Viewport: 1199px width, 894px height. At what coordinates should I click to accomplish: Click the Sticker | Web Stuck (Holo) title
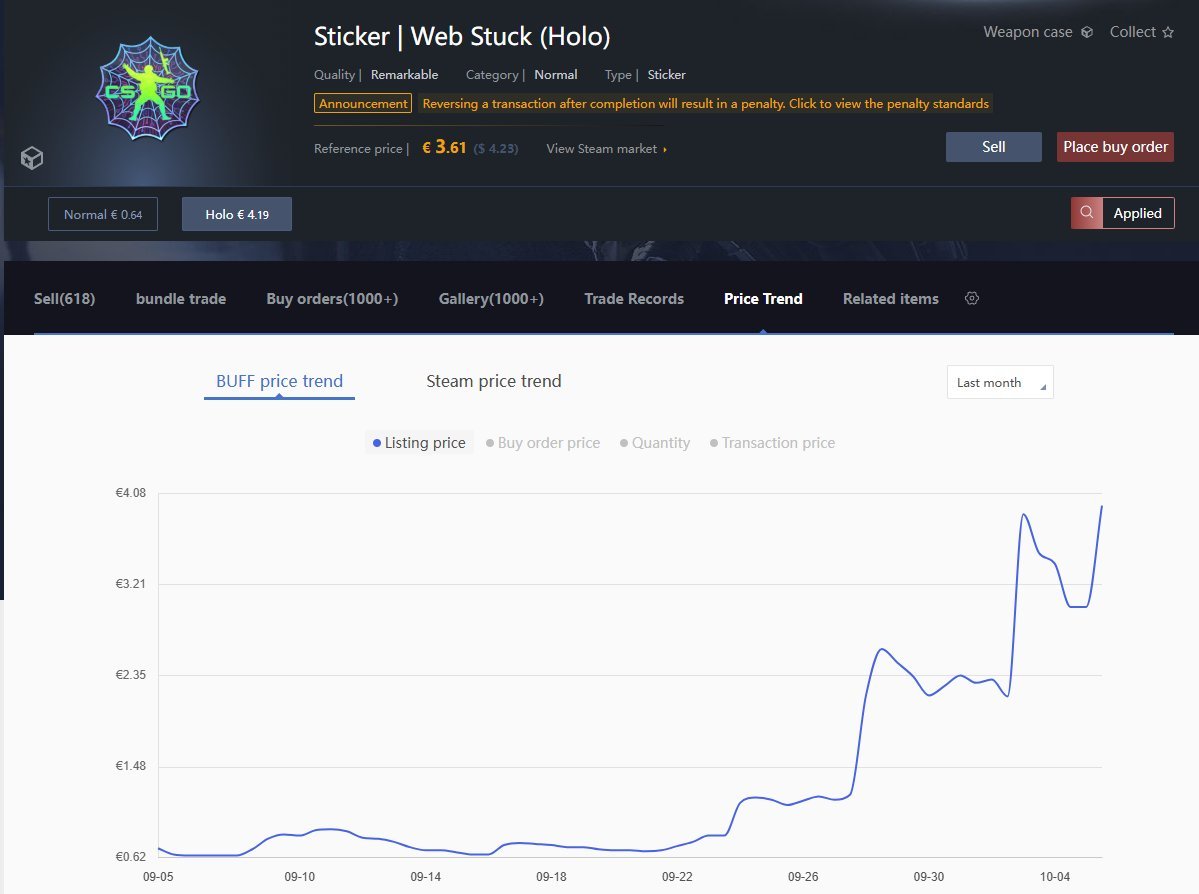tap(462, 37)
